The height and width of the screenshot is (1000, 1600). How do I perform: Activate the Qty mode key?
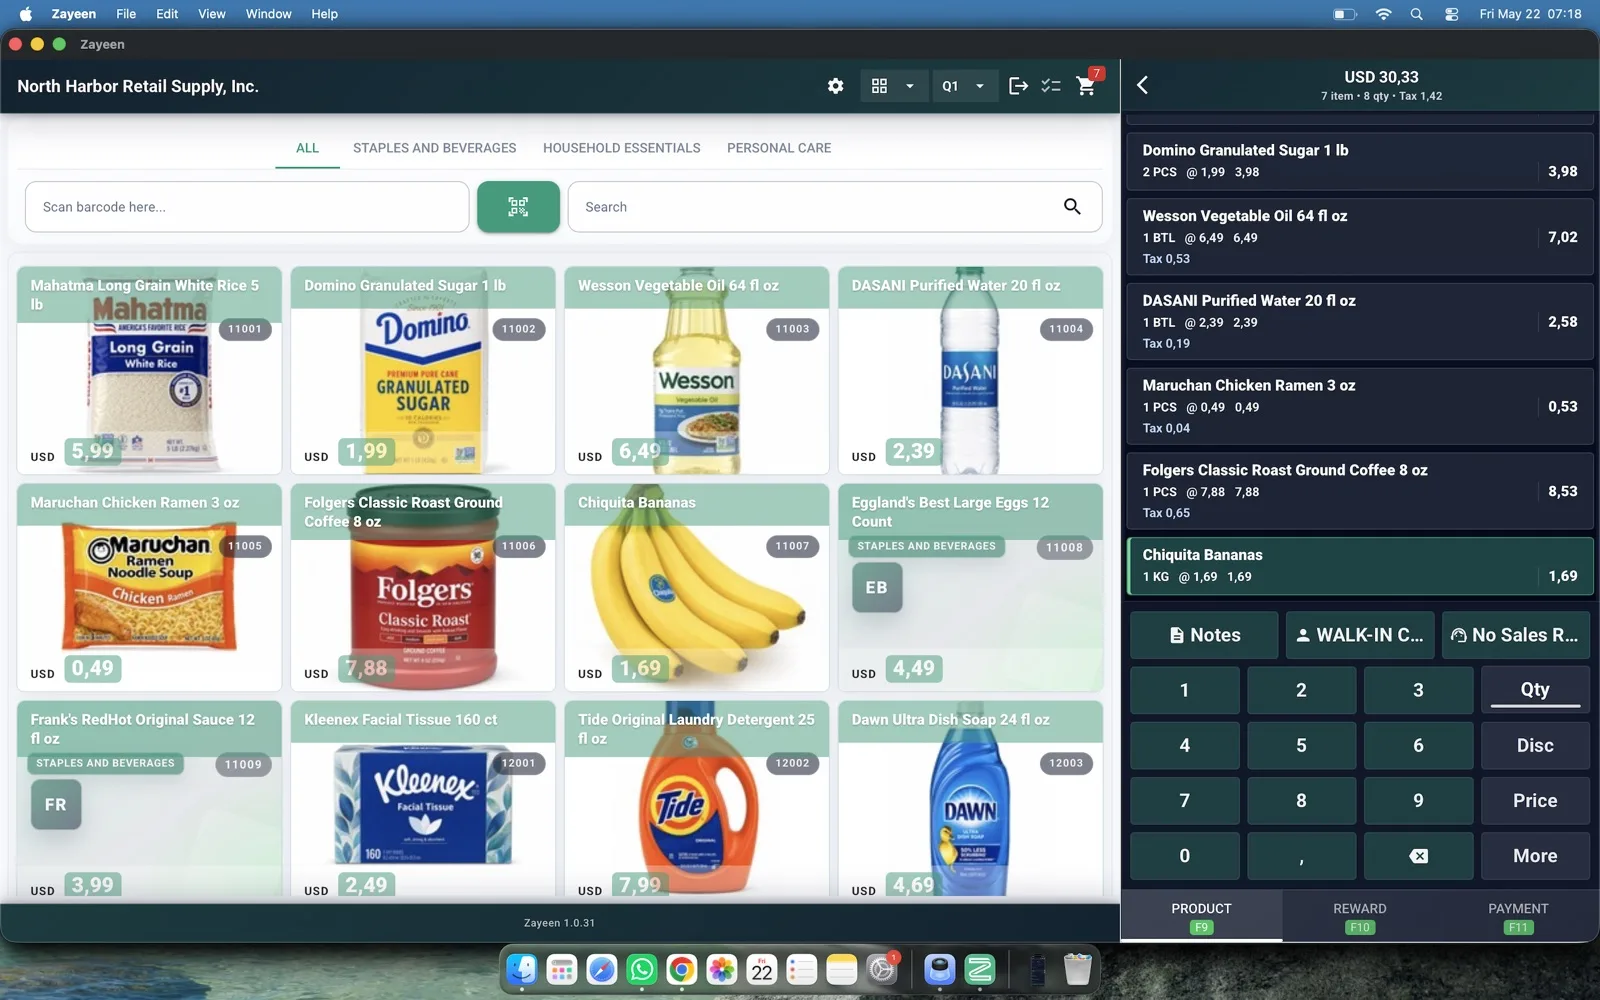click(1535, 690)
